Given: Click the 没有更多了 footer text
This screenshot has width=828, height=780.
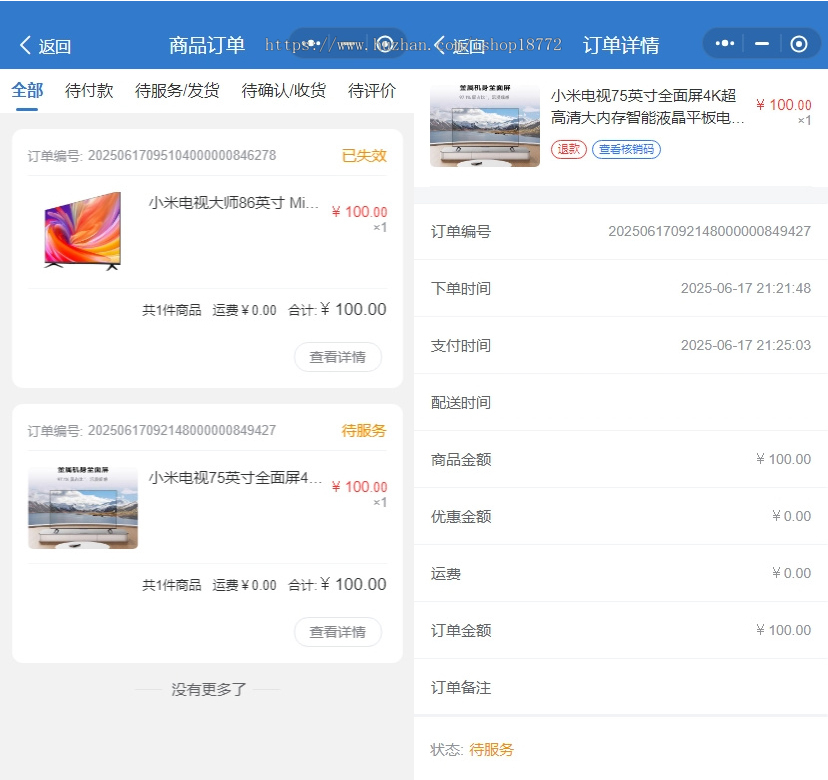Looking at the screenshot, I should (x=208, y=689).
